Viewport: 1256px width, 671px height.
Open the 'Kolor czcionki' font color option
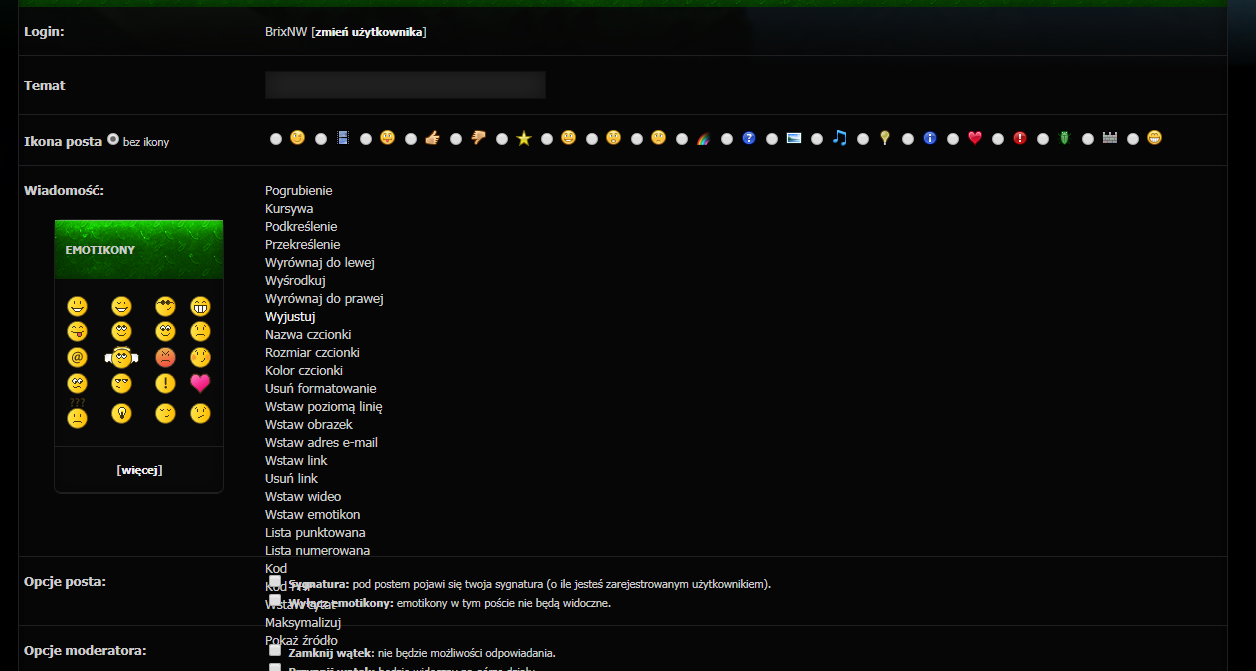pyautogui.click(x=304, y=371)
